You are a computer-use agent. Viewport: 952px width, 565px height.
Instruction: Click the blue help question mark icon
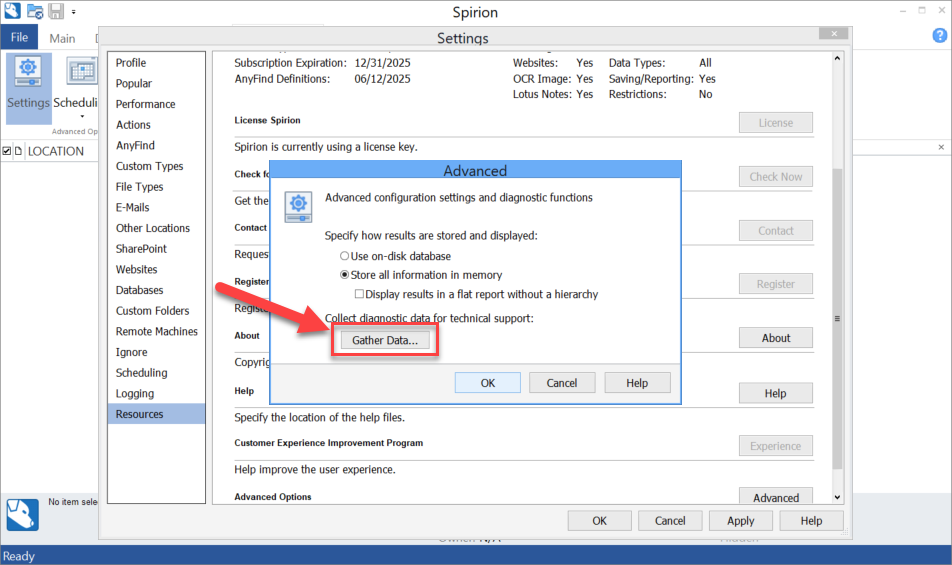click(939, 36)
